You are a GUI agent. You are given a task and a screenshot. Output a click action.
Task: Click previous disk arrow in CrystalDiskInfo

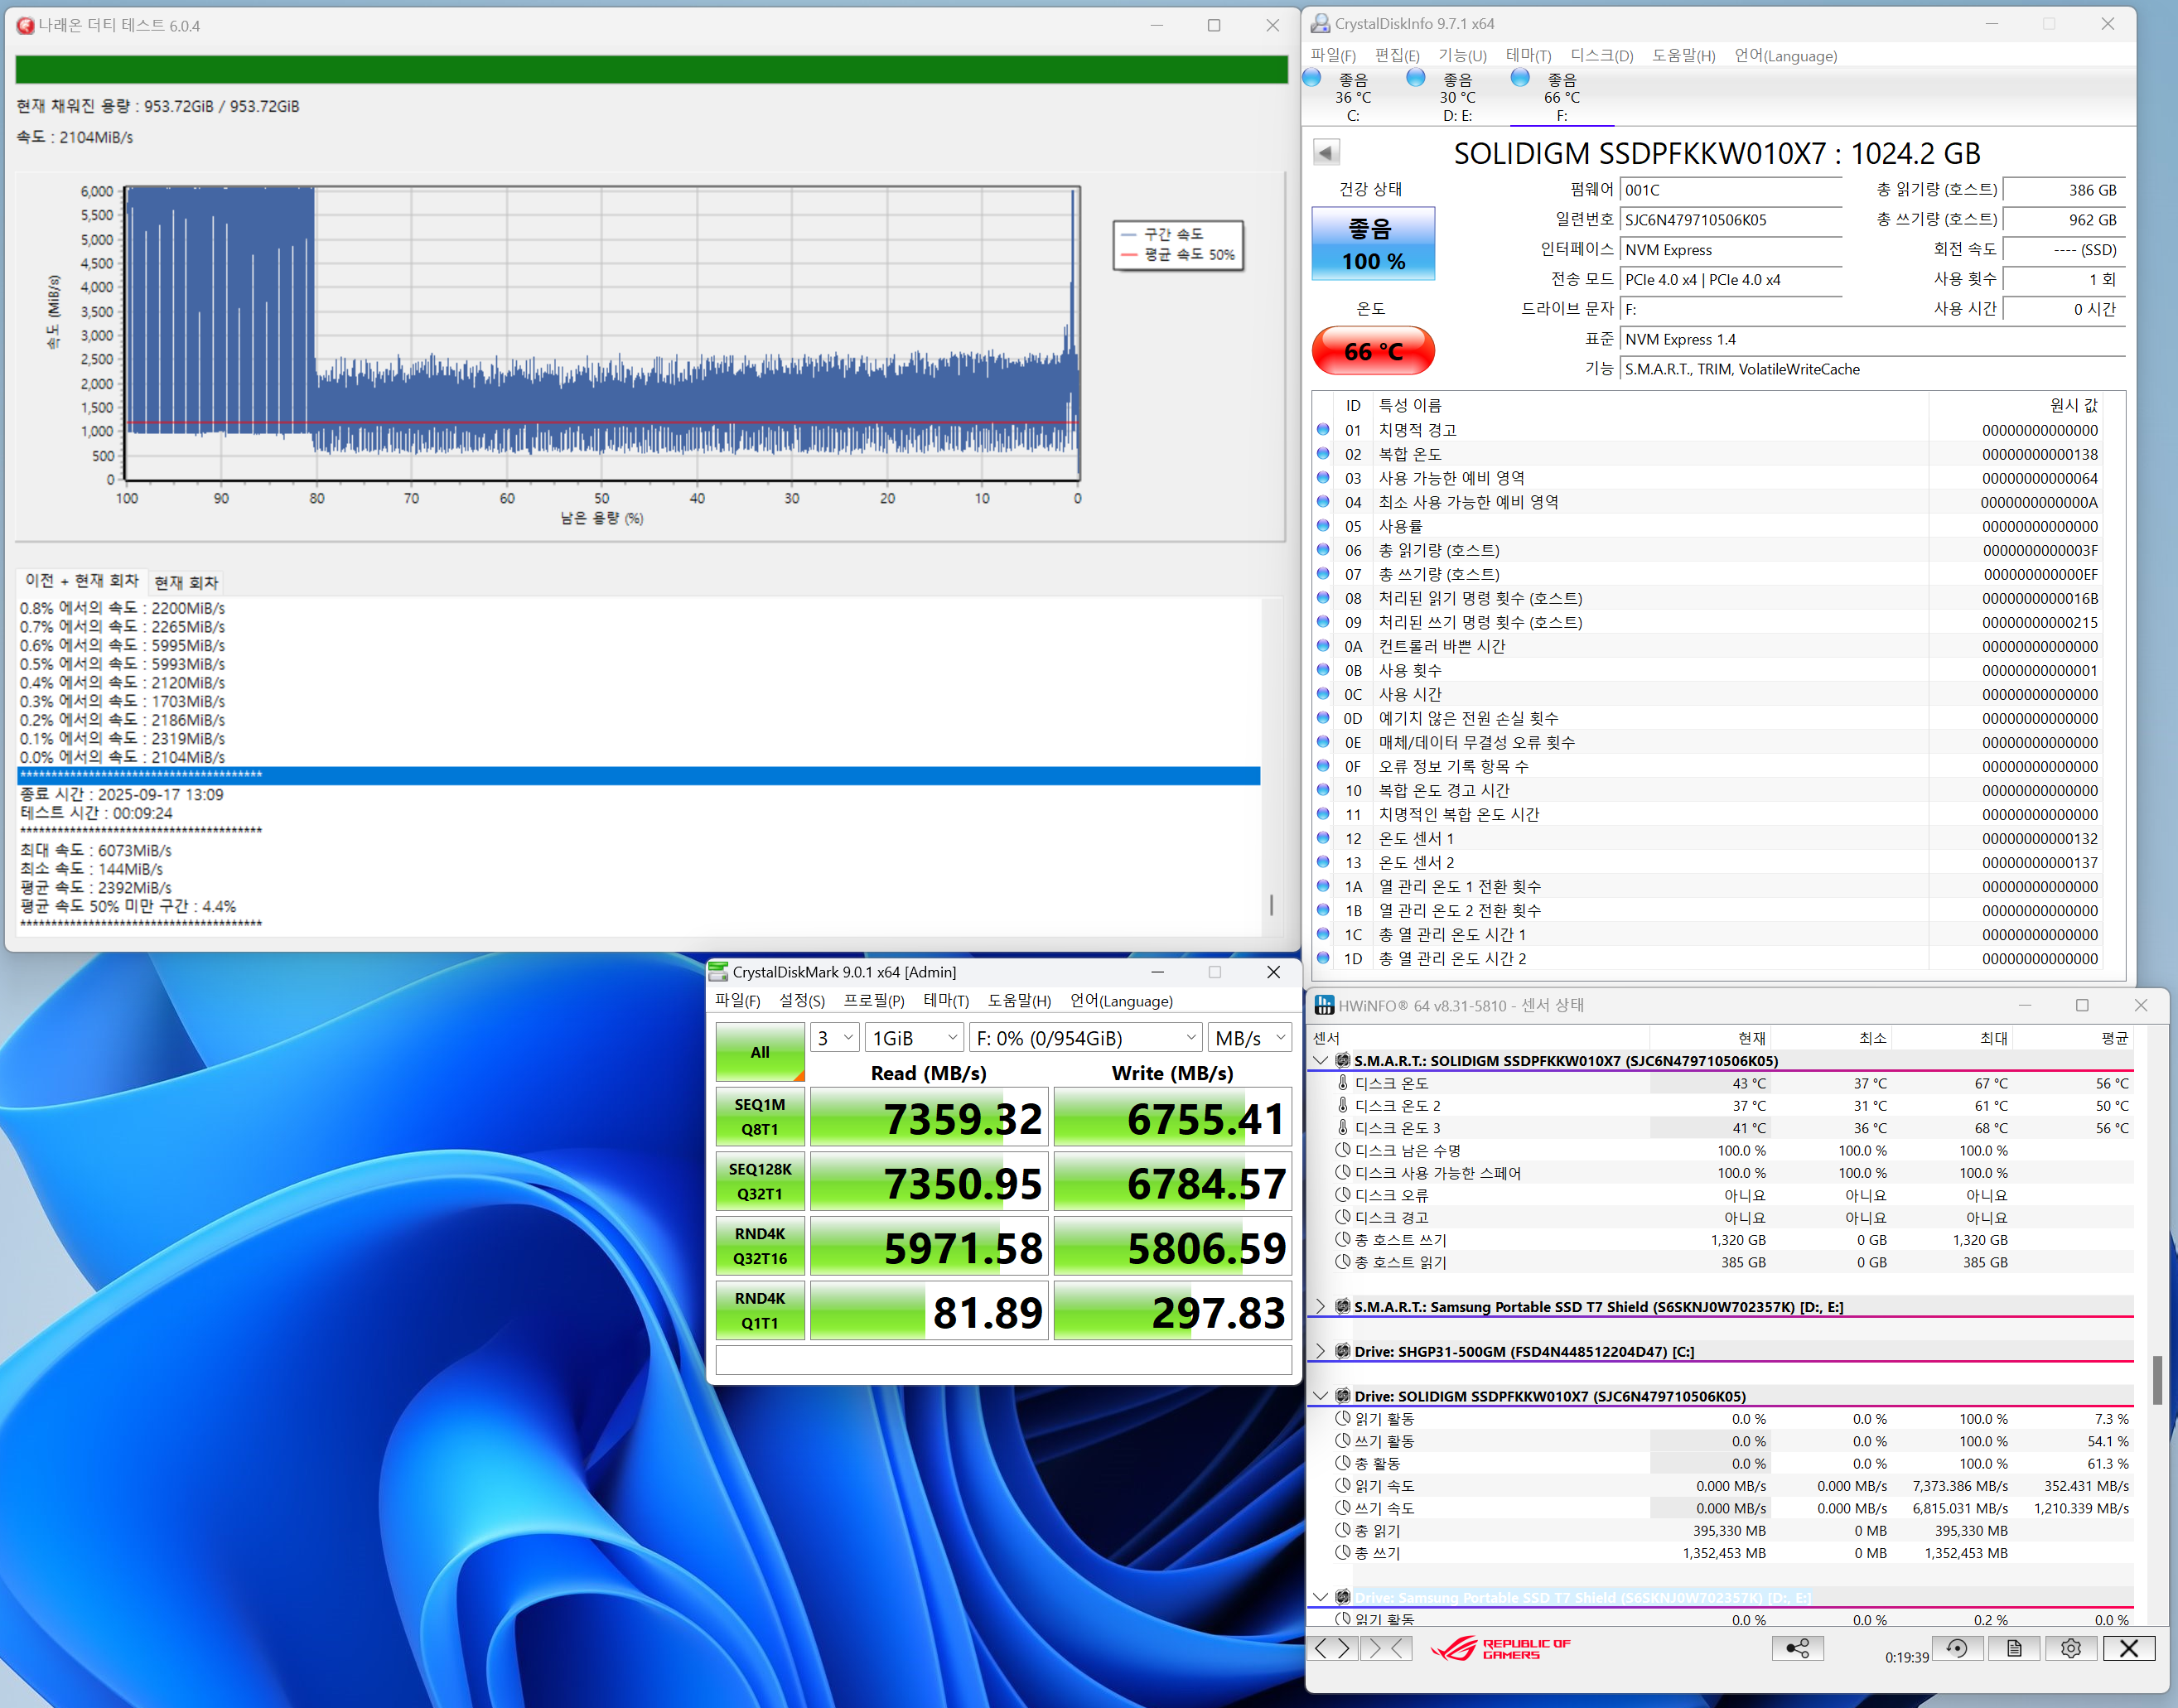click(1326, 153)
